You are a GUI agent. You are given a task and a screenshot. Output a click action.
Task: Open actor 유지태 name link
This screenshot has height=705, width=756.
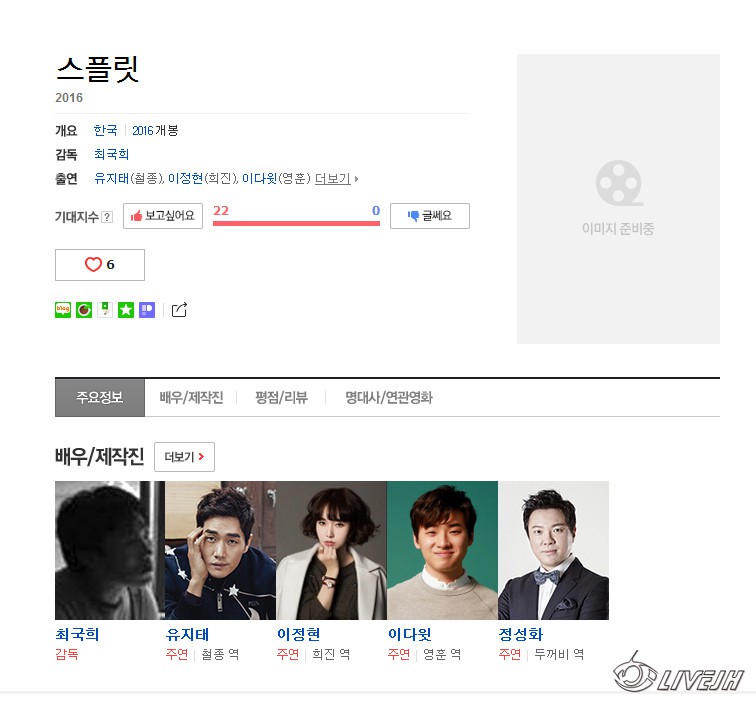click(x=187, y=634)
